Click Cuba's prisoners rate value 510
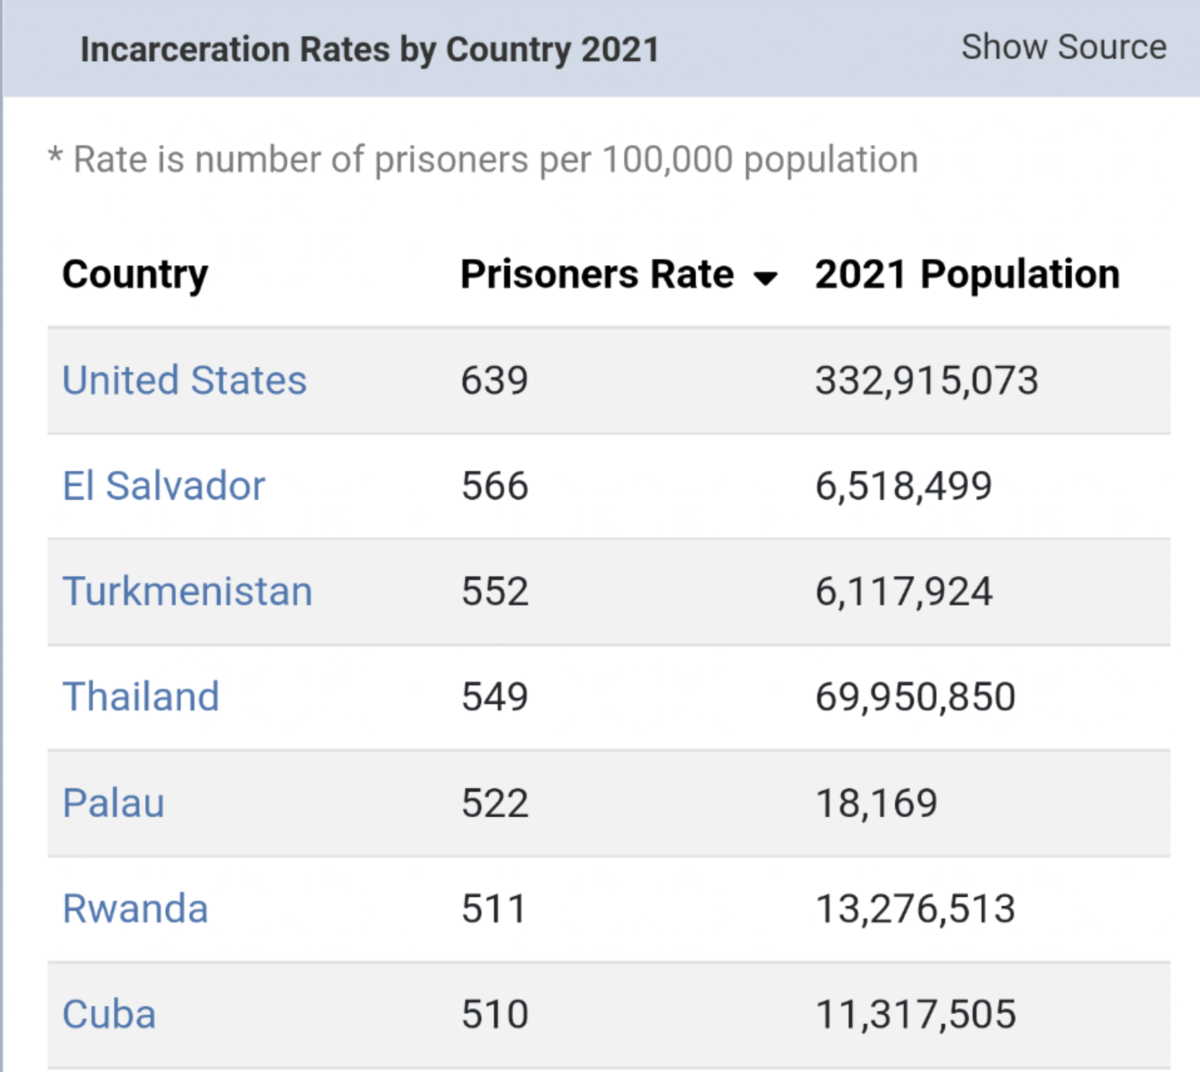This screenshot has width=1200, height=1072. pos(494,1015)
